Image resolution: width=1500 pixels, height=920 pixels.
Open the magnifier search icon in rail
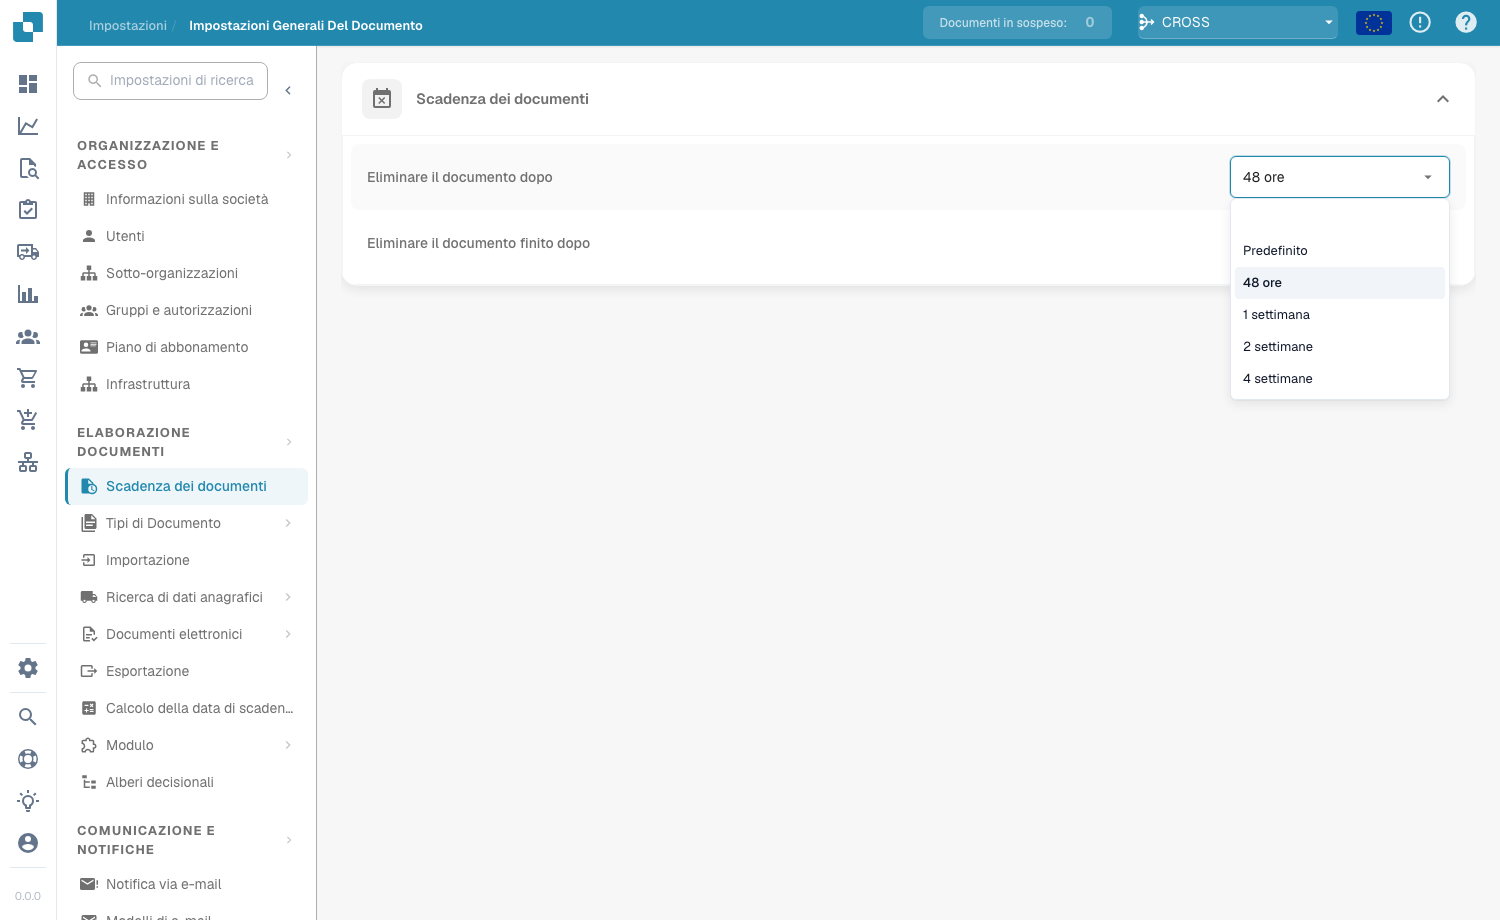pos(28,717)
